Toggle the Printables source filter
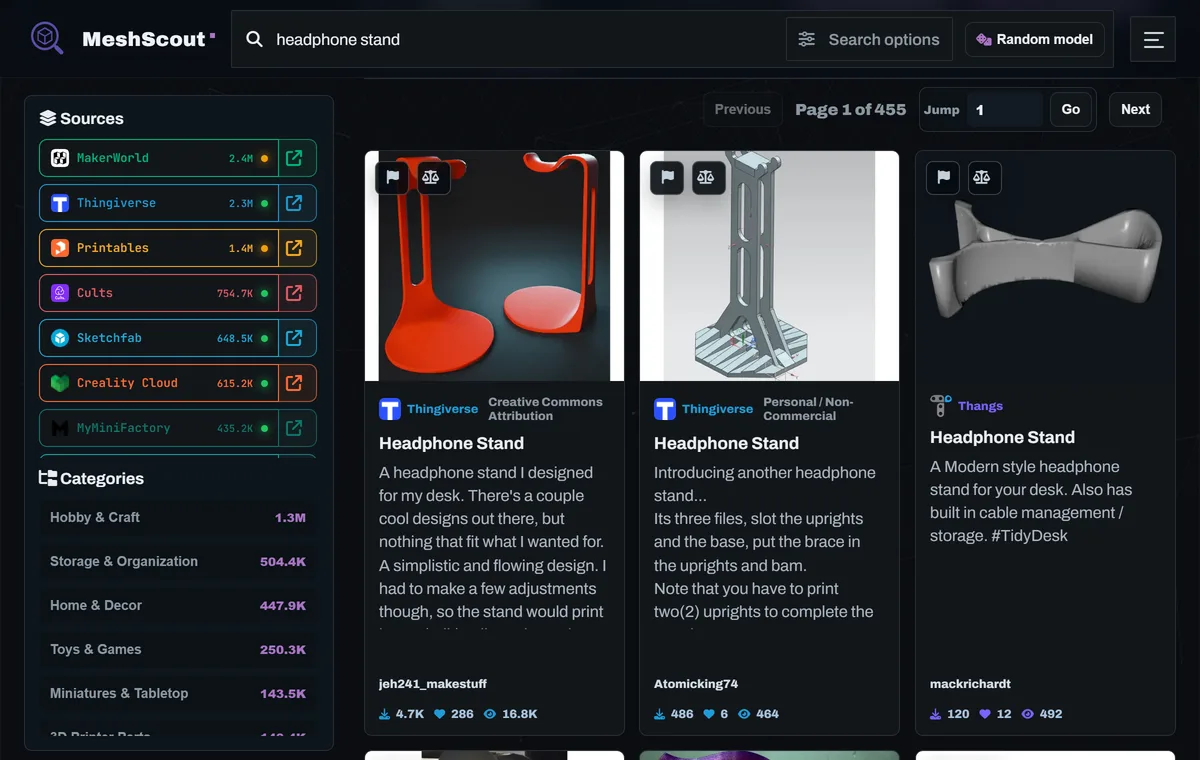Image resolution: width=1200 pixels, height=760 pixels. click(x=159, y=248)
